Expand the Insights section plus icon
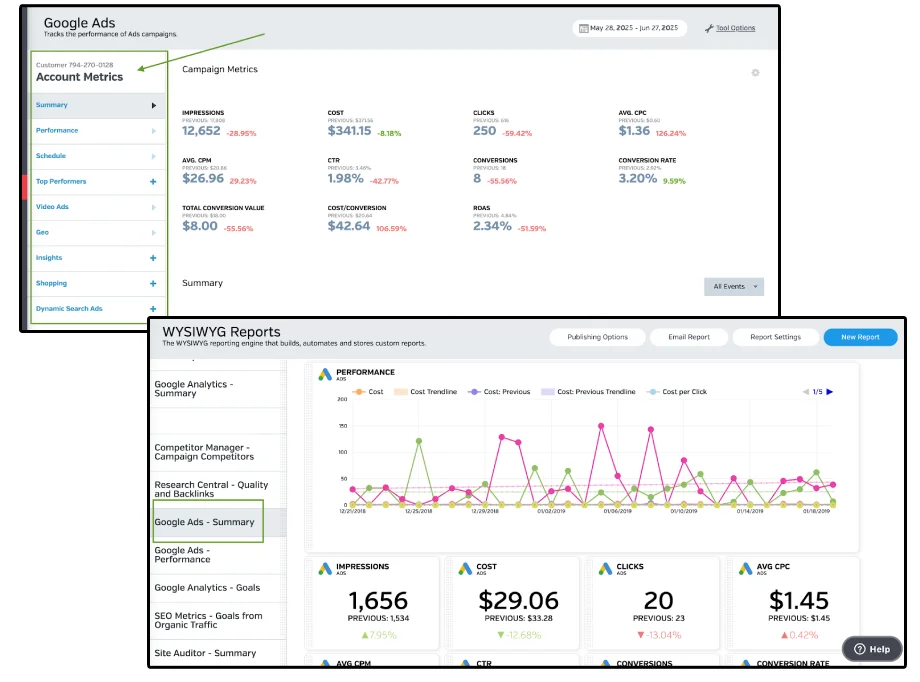Viewport: 920px width, 682px height. [x=153, y=258]
